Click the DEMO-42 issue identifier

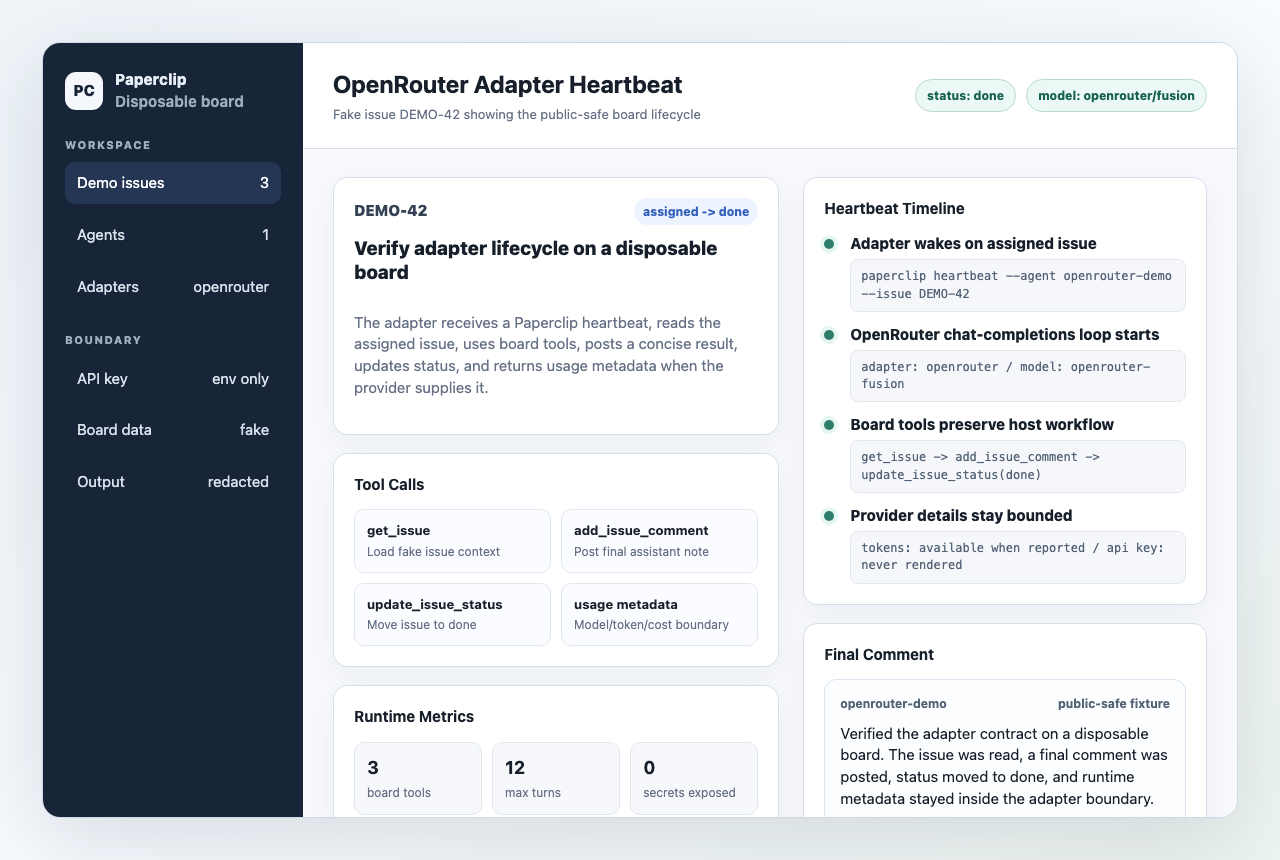tap(391, 211)
